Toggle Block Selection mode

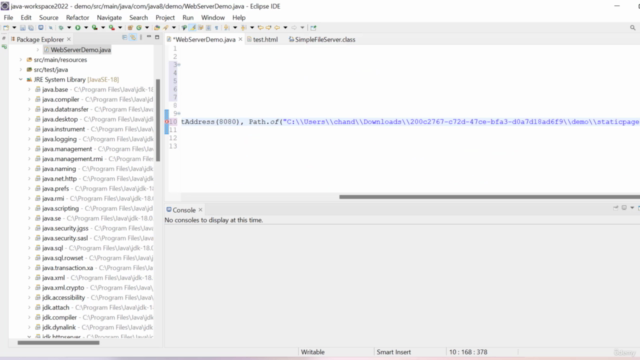[x=208, y=28]
